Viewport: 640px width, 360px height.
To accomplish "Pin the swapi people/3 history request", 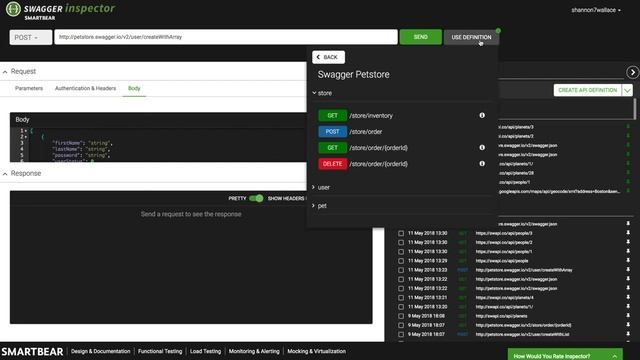I will pos(628,233).
